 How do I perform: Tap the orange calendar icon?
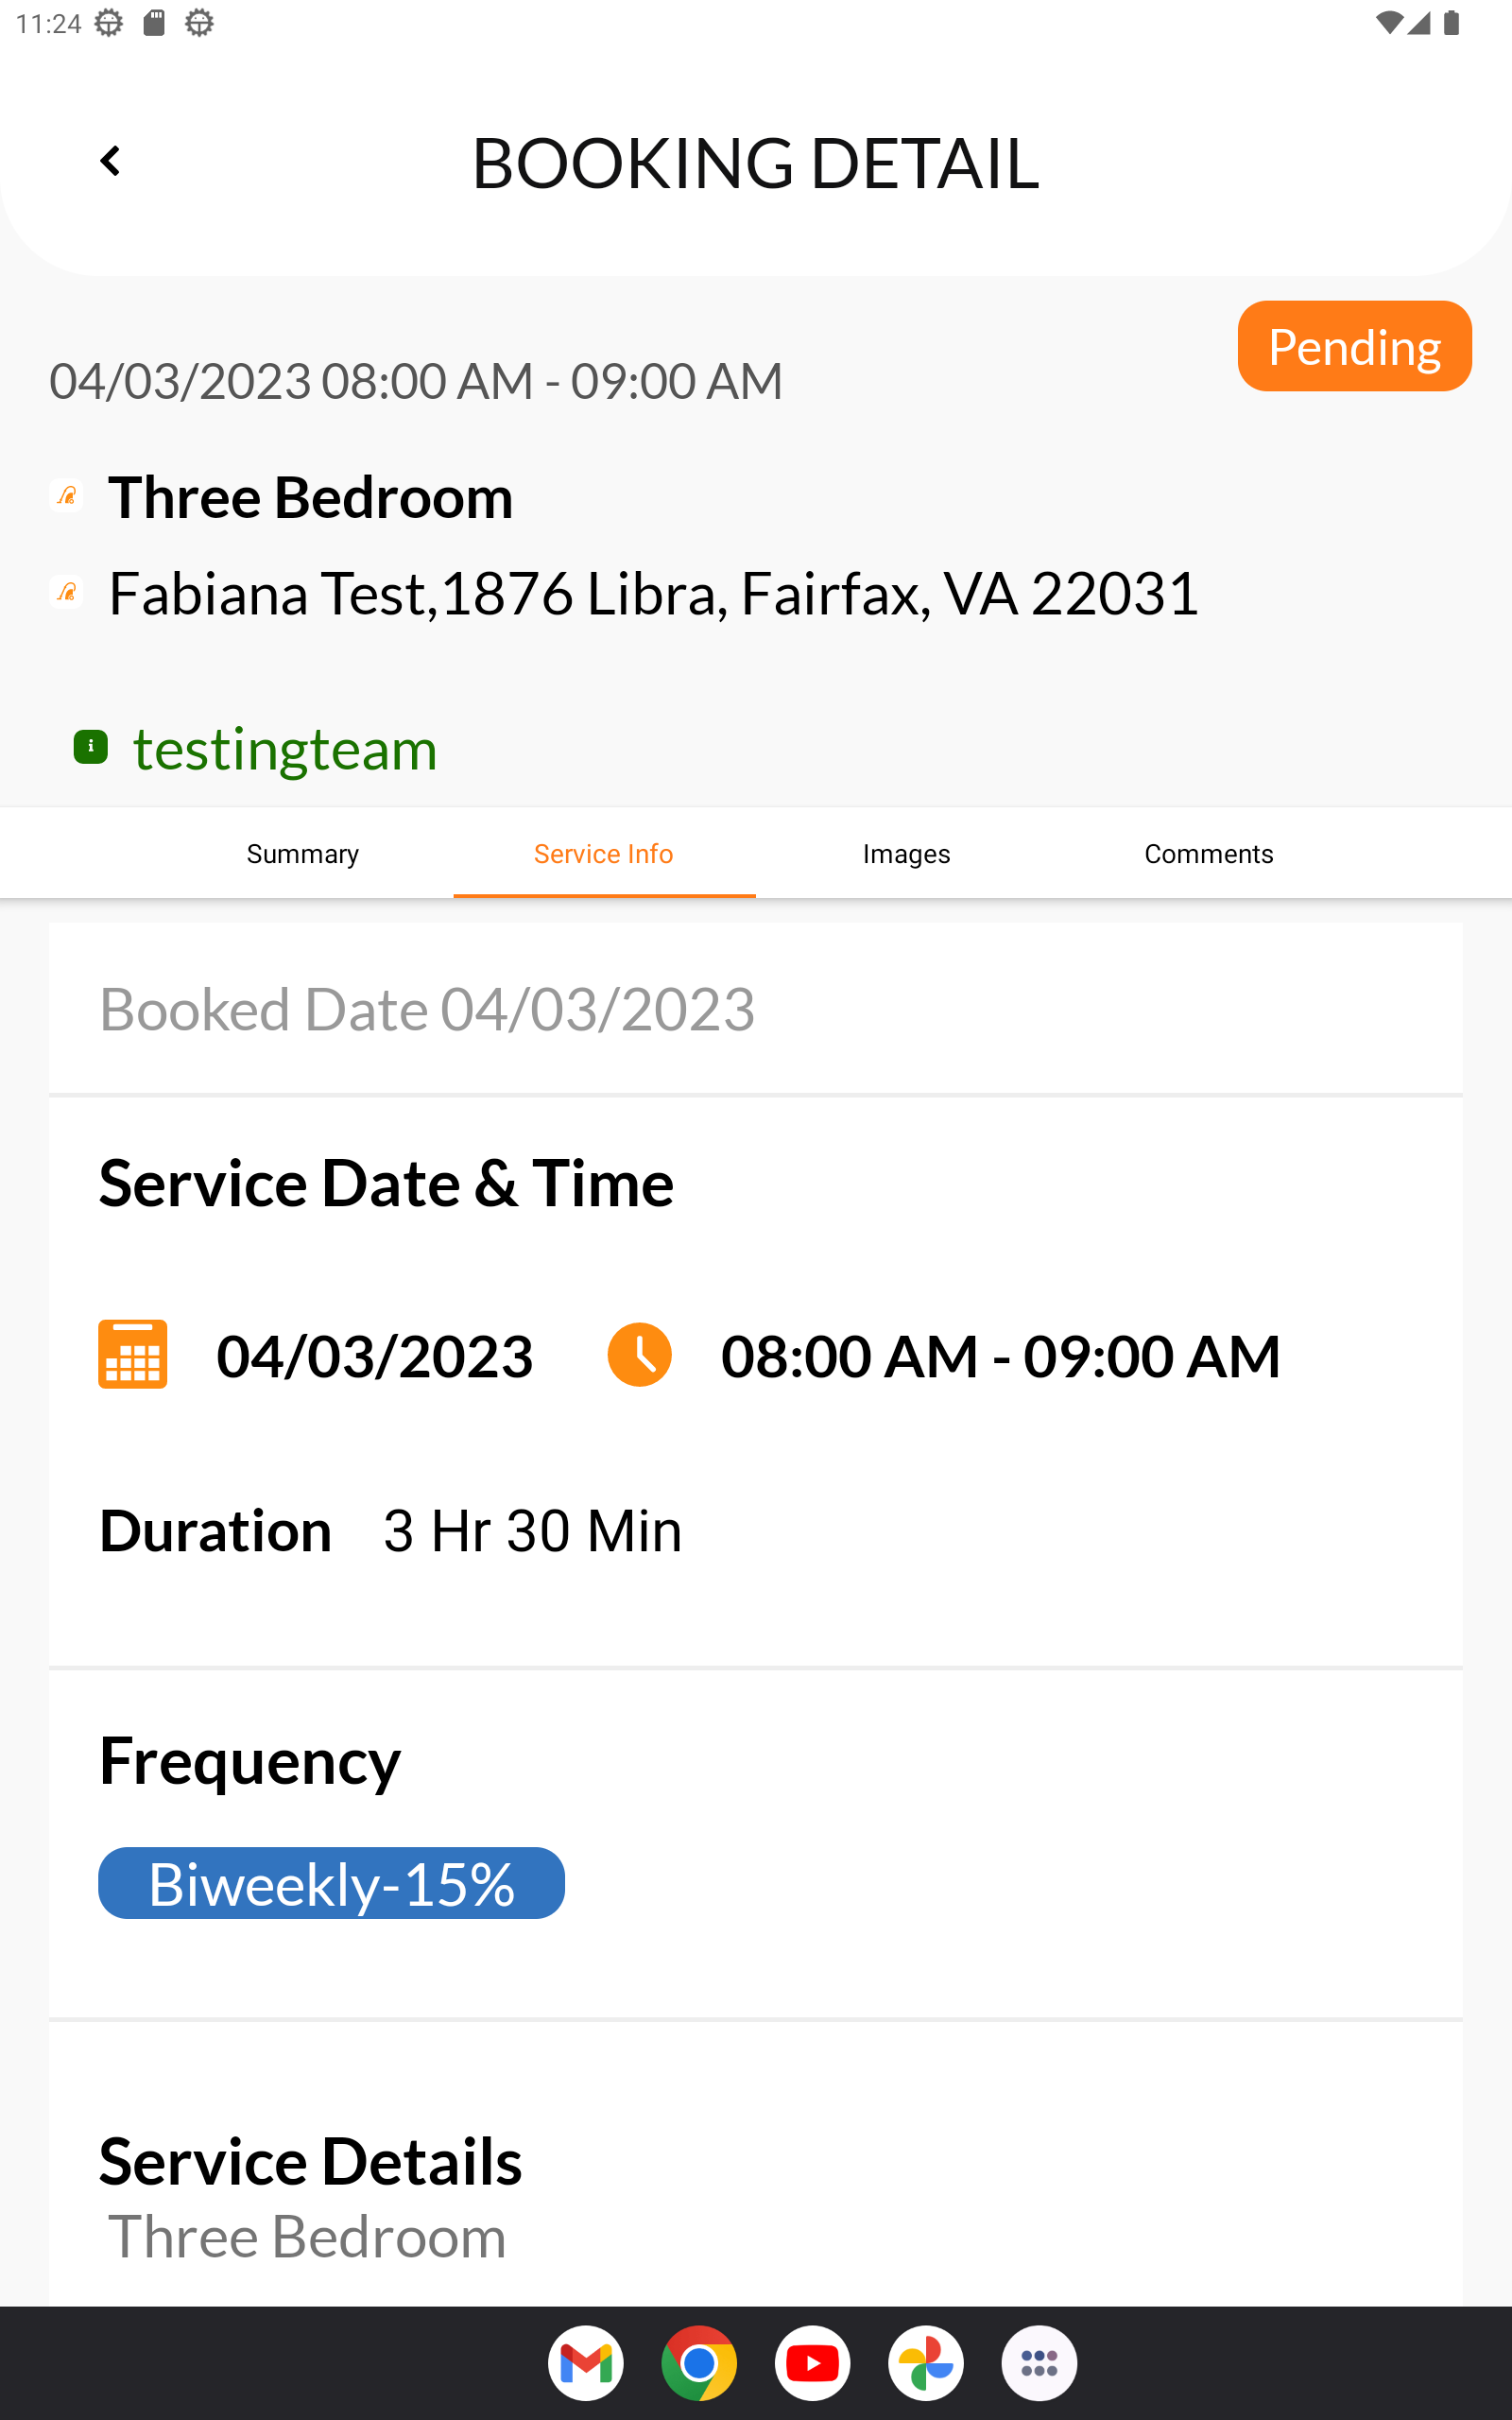coord(133,1354)
